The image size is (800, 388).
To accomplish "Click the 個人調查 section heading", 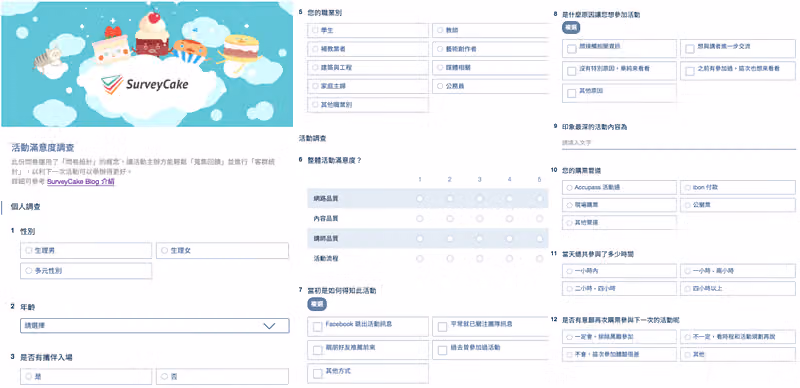I will click(x=26, y=207).
